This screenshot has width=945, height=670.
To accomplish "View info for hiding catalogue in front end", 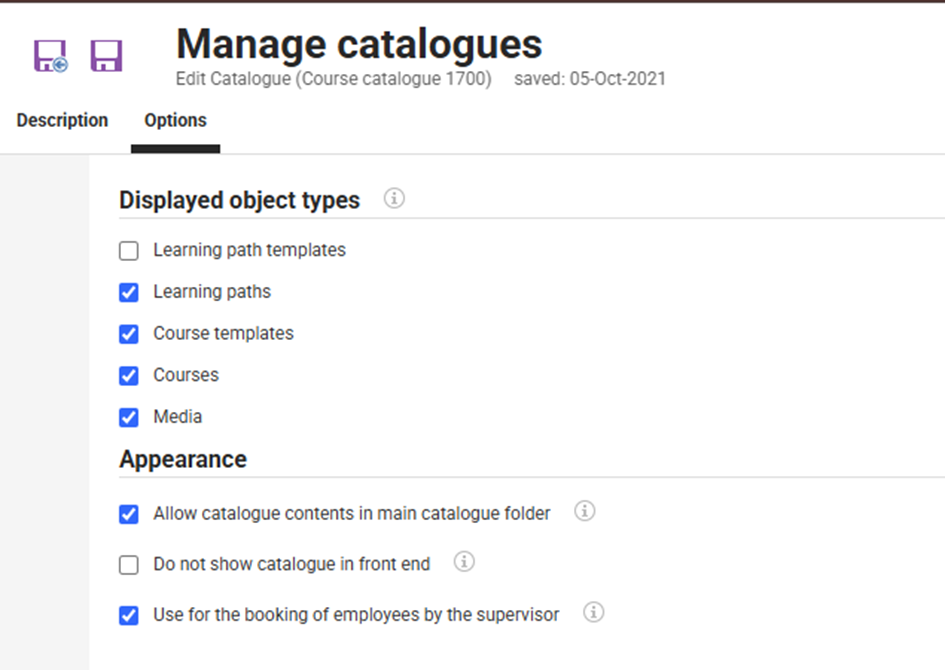I will click(463, 563).
